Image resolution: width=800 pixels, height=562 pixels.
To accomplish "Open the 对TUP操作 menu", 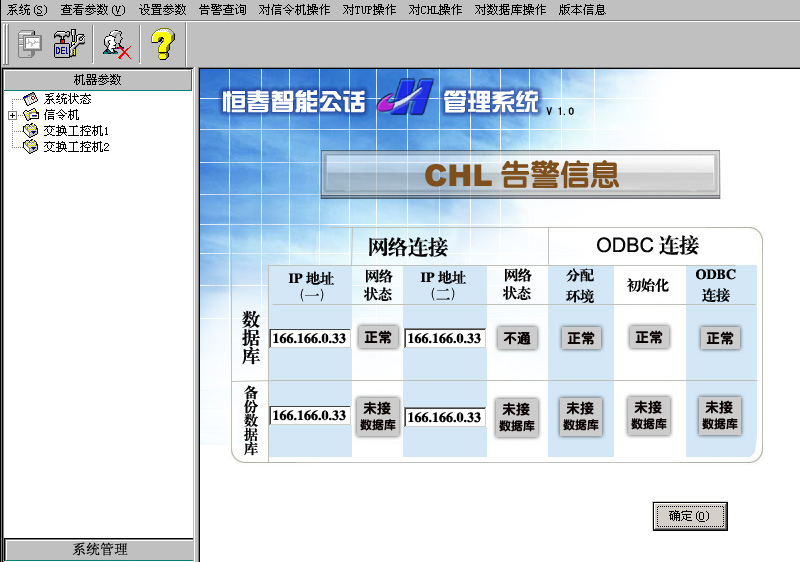I will click(x=369, y=10).
